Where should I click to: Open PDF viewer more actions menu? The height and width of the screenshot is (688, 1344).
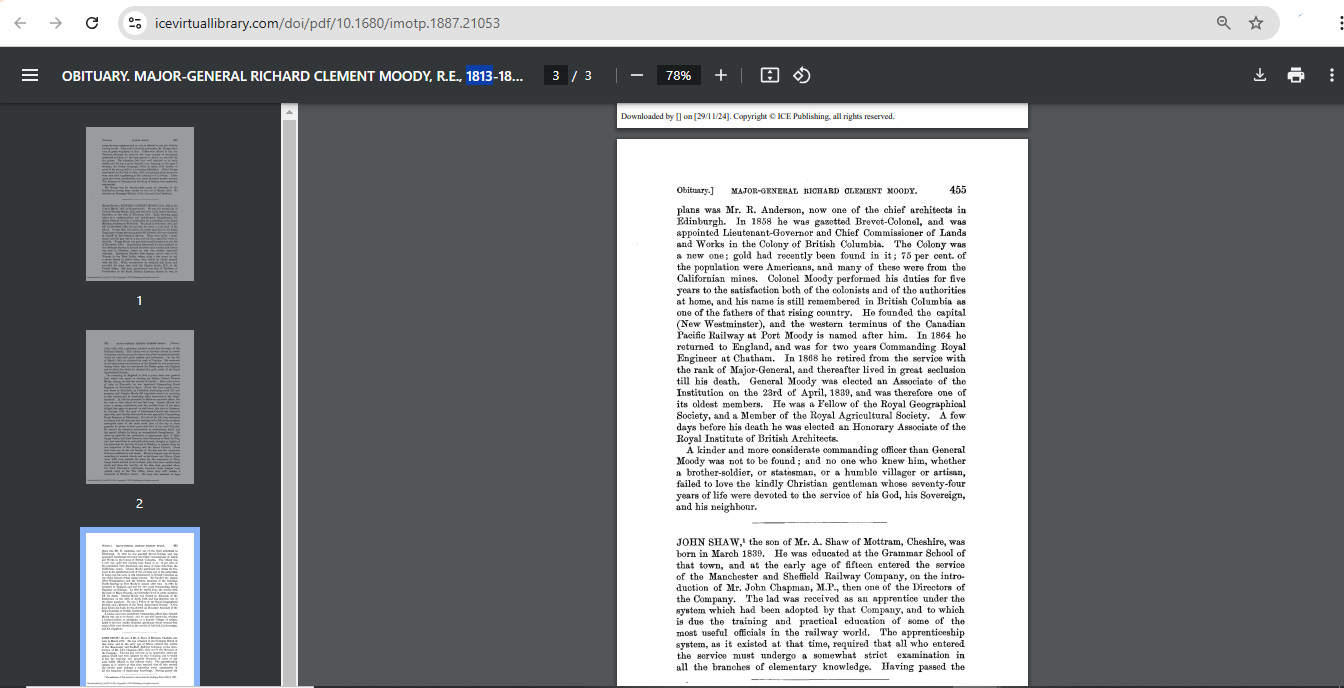point(1331,75)
